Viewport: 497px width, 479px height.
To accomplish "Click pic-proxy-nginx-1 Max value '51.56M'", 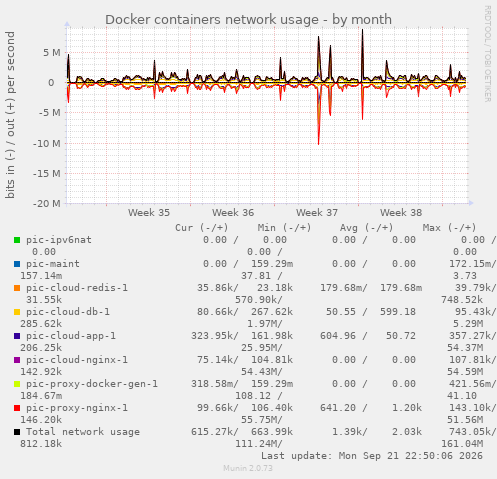I will click(x=465, y=420).
